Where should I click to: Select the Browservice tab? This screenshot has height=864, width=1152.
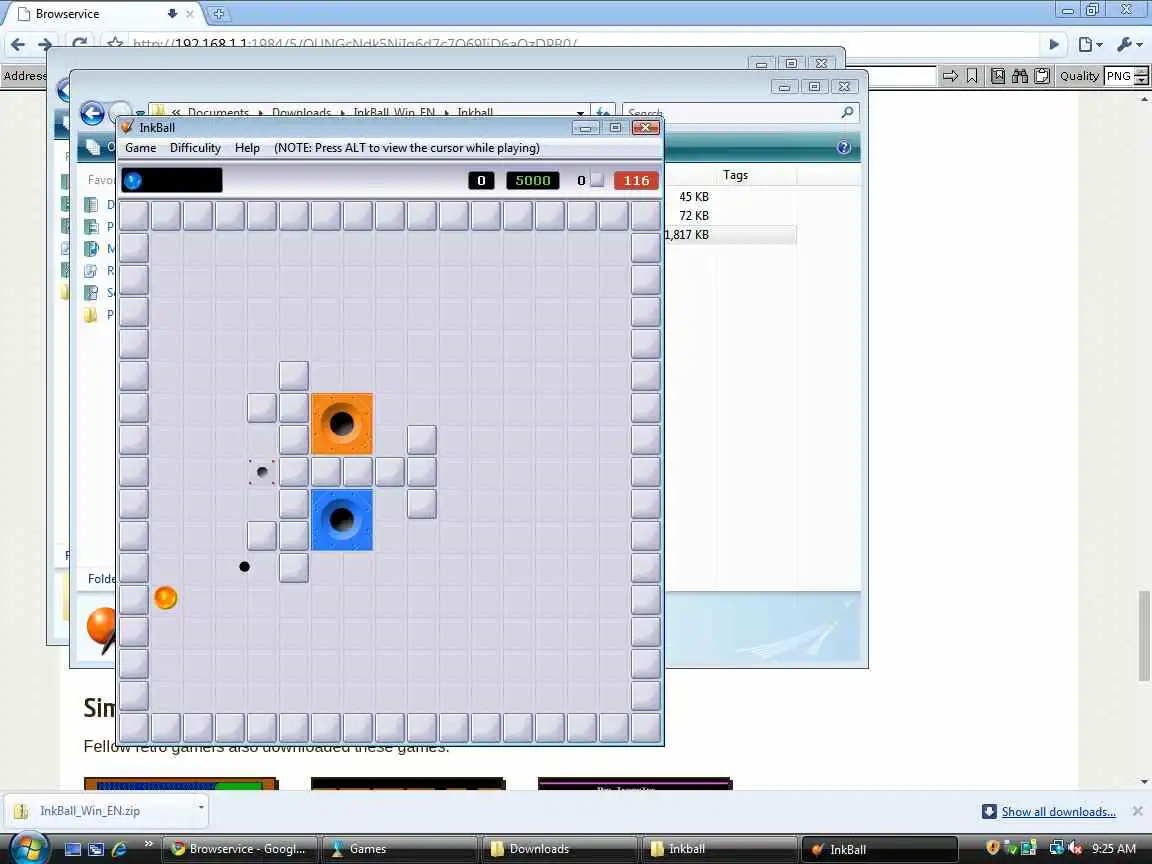tap(103, 13)
